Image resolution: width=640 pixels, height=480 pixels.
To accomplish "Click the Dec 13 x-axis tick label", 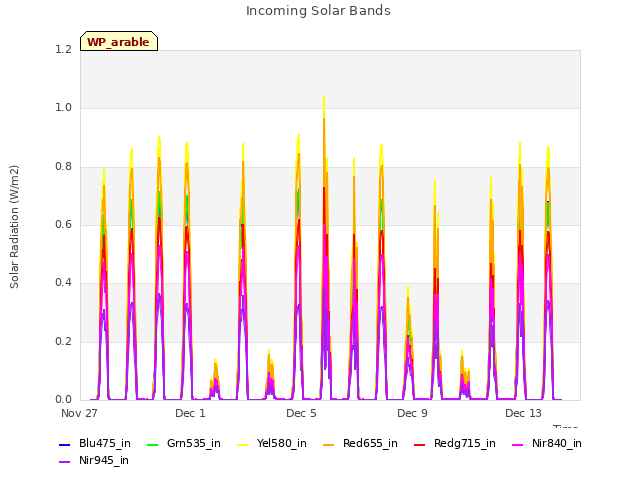I will pyautogui.click(x=523, y=413).
